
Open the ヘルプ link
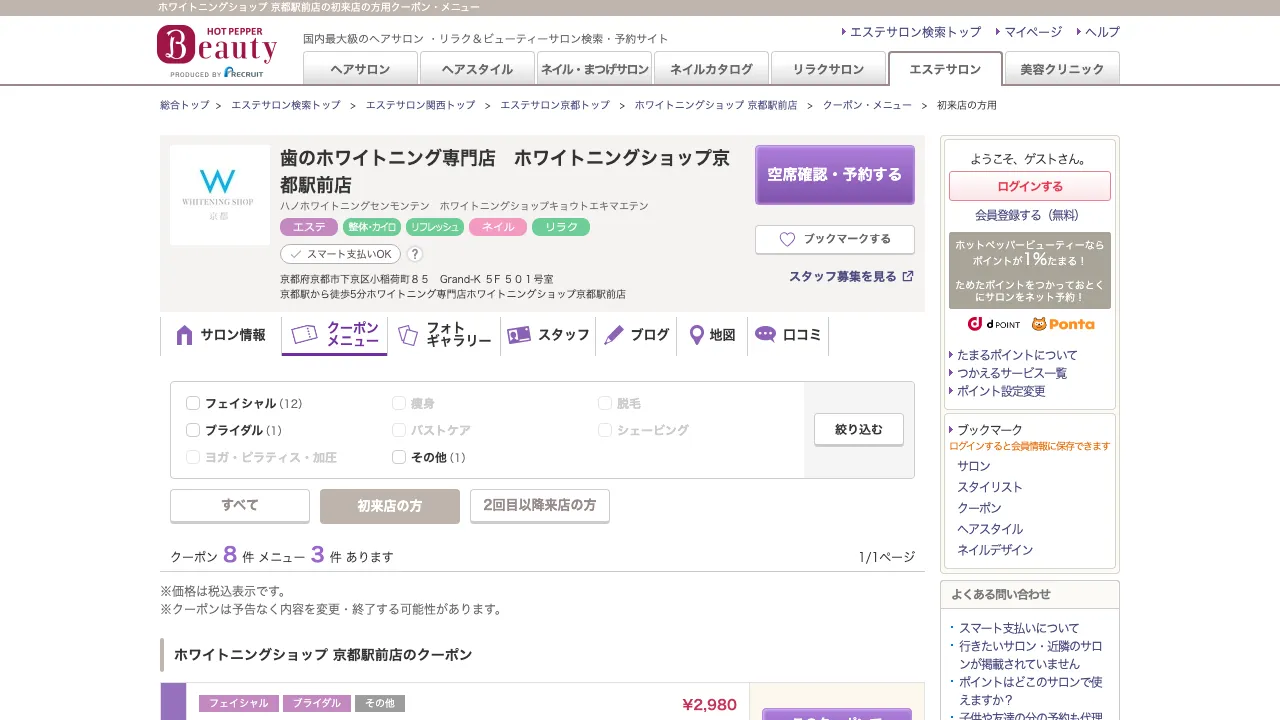pyautogui.click(x=1102, y=32)
